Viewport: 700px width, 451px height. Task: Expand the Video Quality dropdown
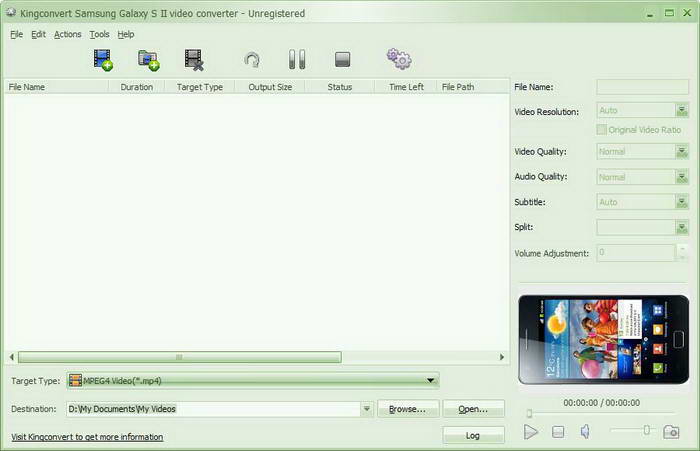[x=682, y=152]
